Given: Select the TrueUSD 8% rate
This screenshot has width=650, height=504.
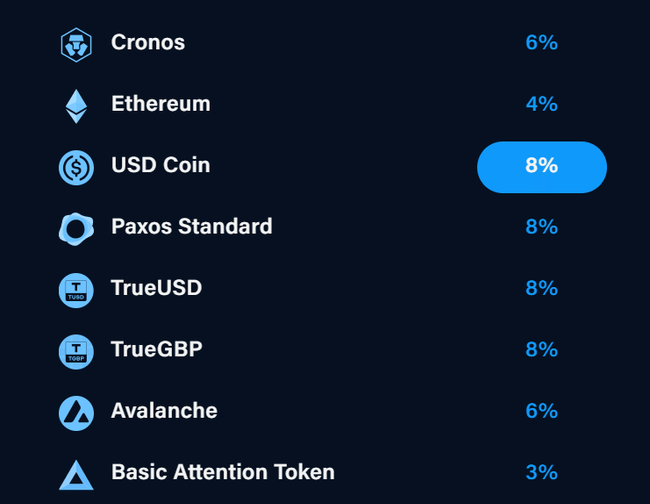Looking at the screenshot, I should click(541, 288).
